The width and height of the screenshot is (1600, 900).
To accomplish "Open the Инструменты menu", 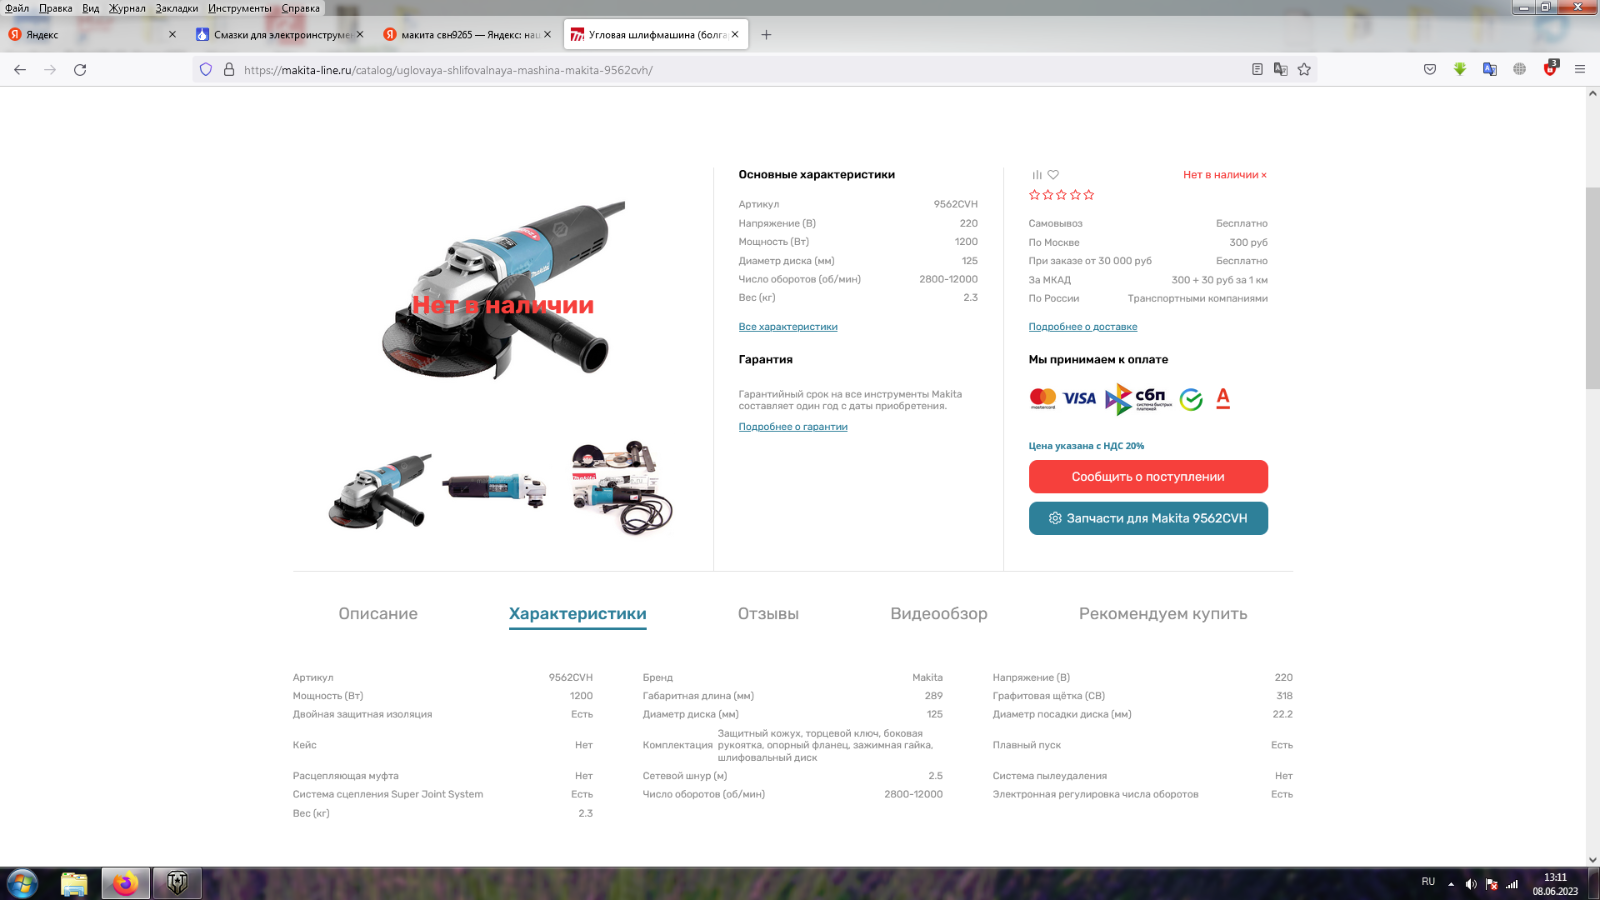I will tap(240, 8).
